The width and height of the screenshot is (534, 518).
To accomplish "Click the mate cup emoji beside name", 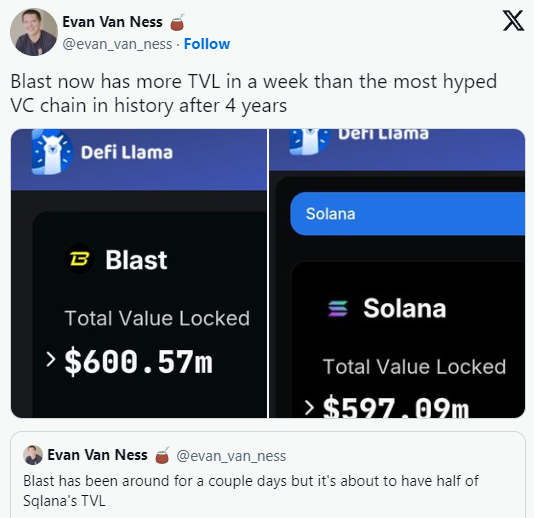I will coord(177,22).
